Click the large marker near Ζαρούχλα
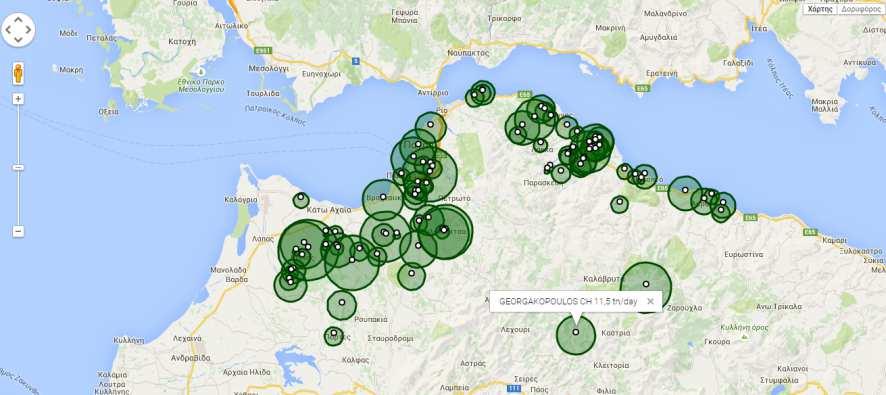The image size is (886, 395). tap(646, 284)
